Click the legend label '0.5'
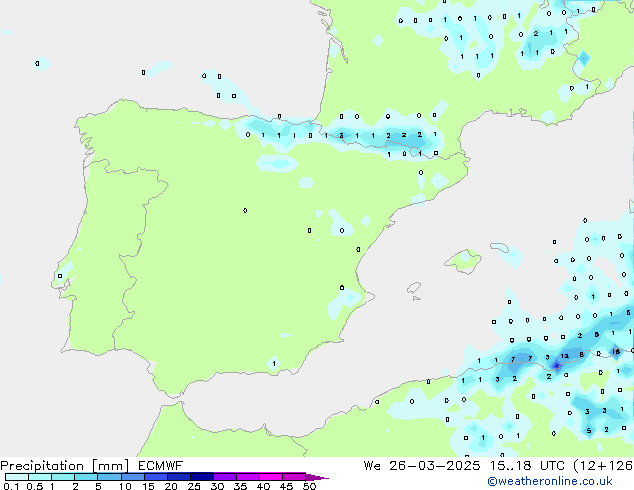Viewport: 634px width, 490px height. click(x=34, y=486)
